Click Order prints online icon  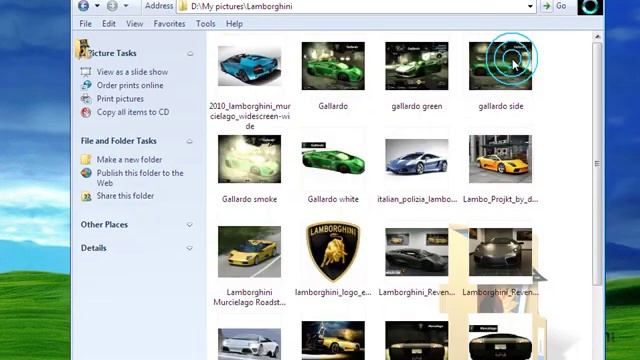click(86, 85)
